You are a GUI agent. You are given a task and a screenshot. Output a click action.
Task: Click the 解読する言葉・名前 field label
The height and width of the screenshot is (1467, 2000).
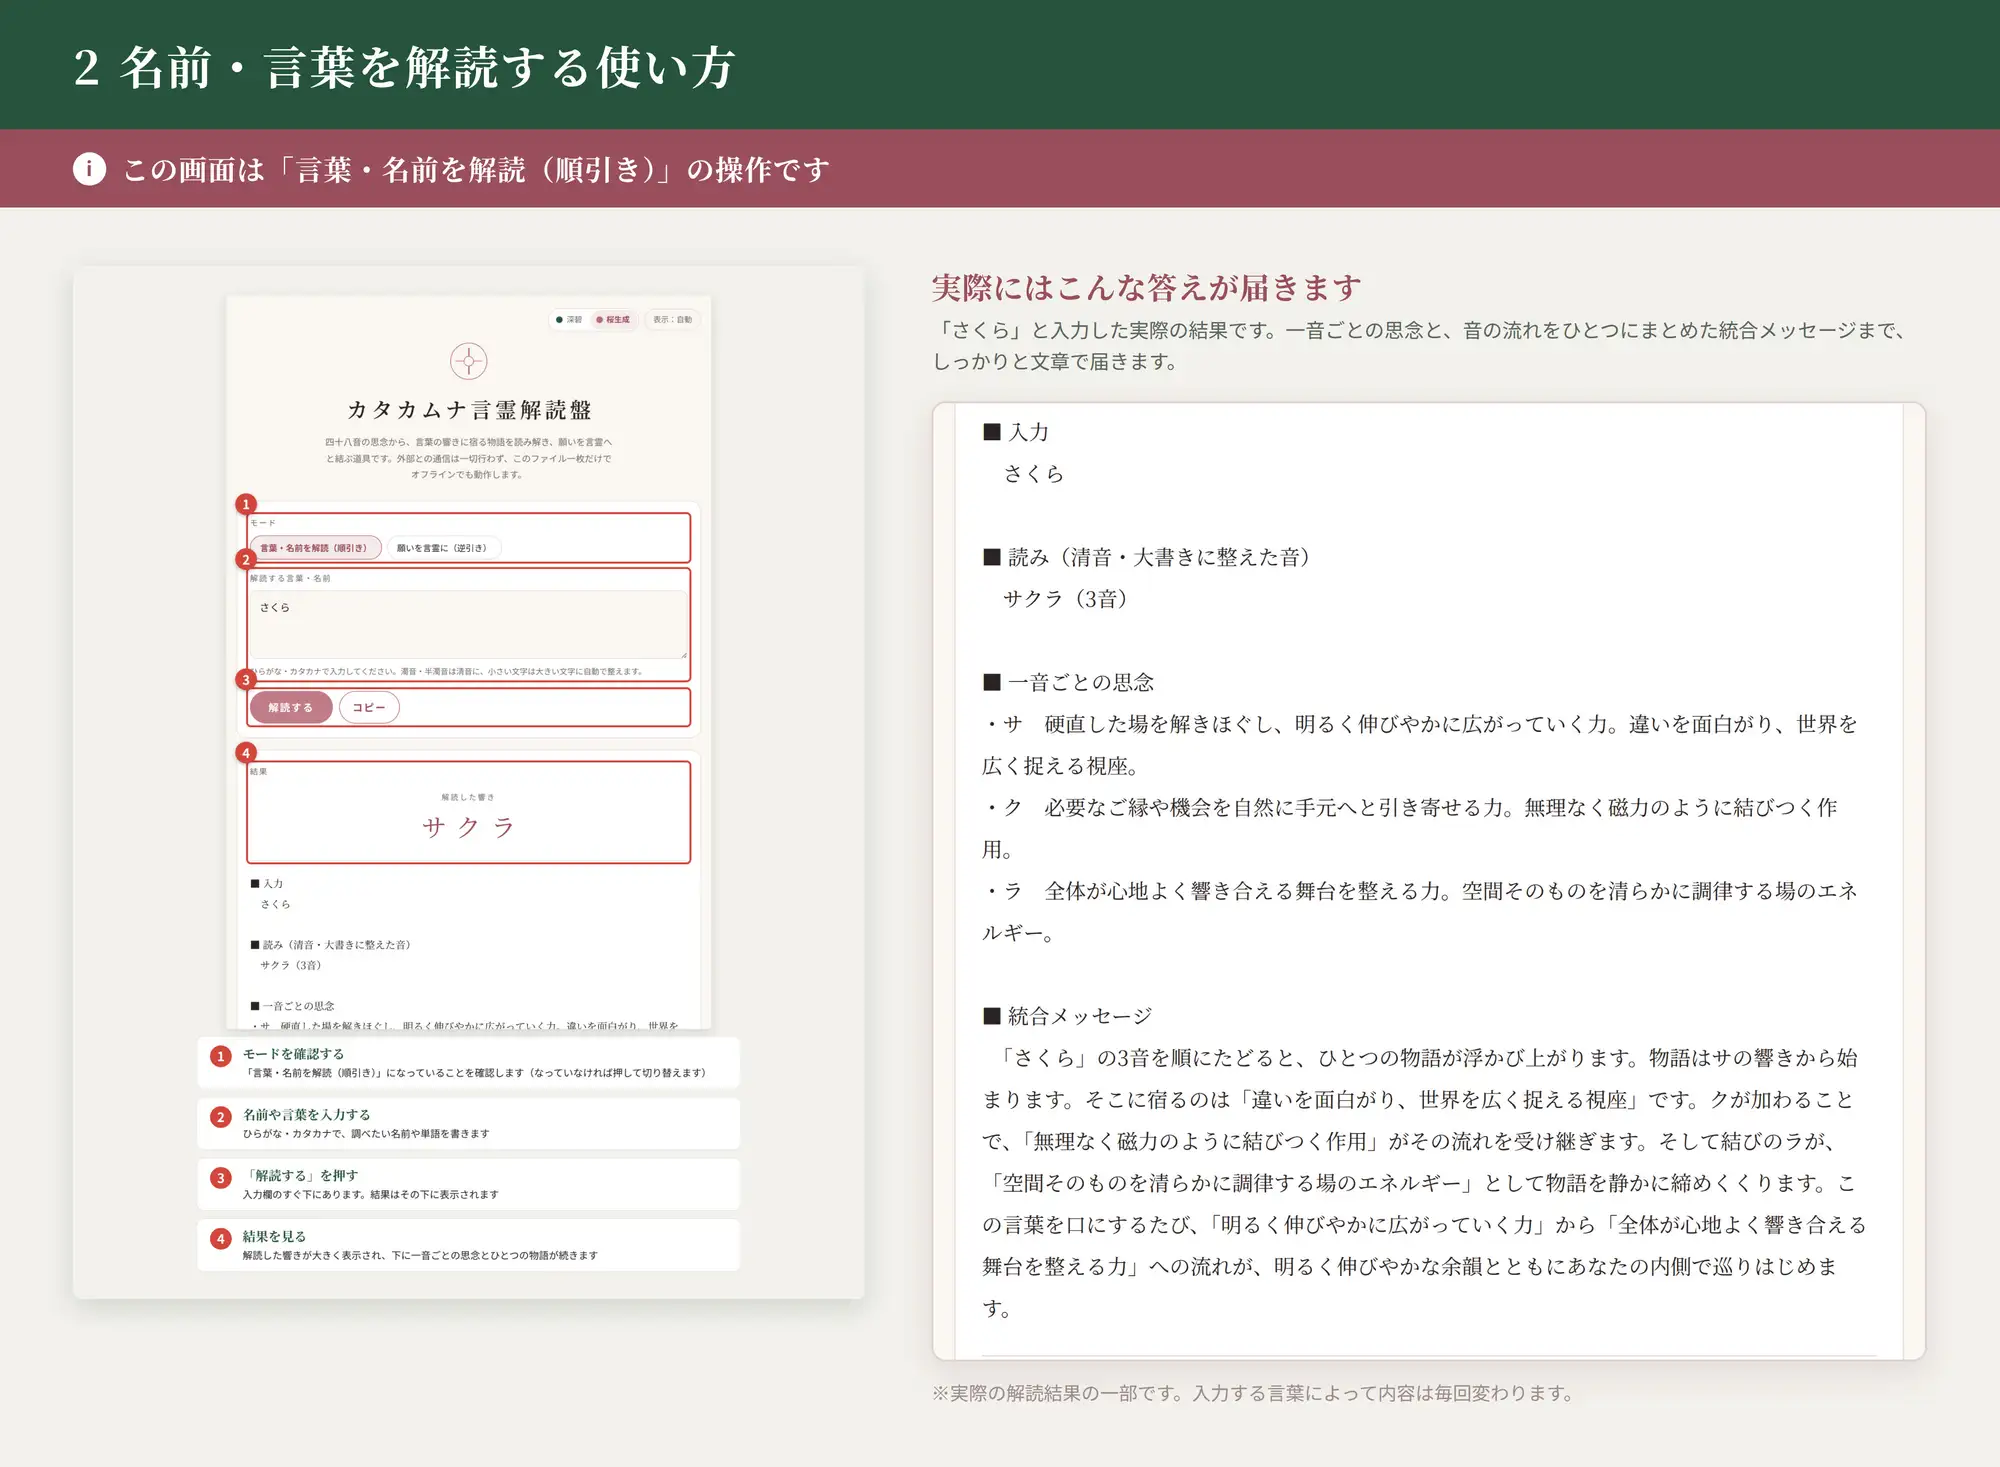click(290, 578)
